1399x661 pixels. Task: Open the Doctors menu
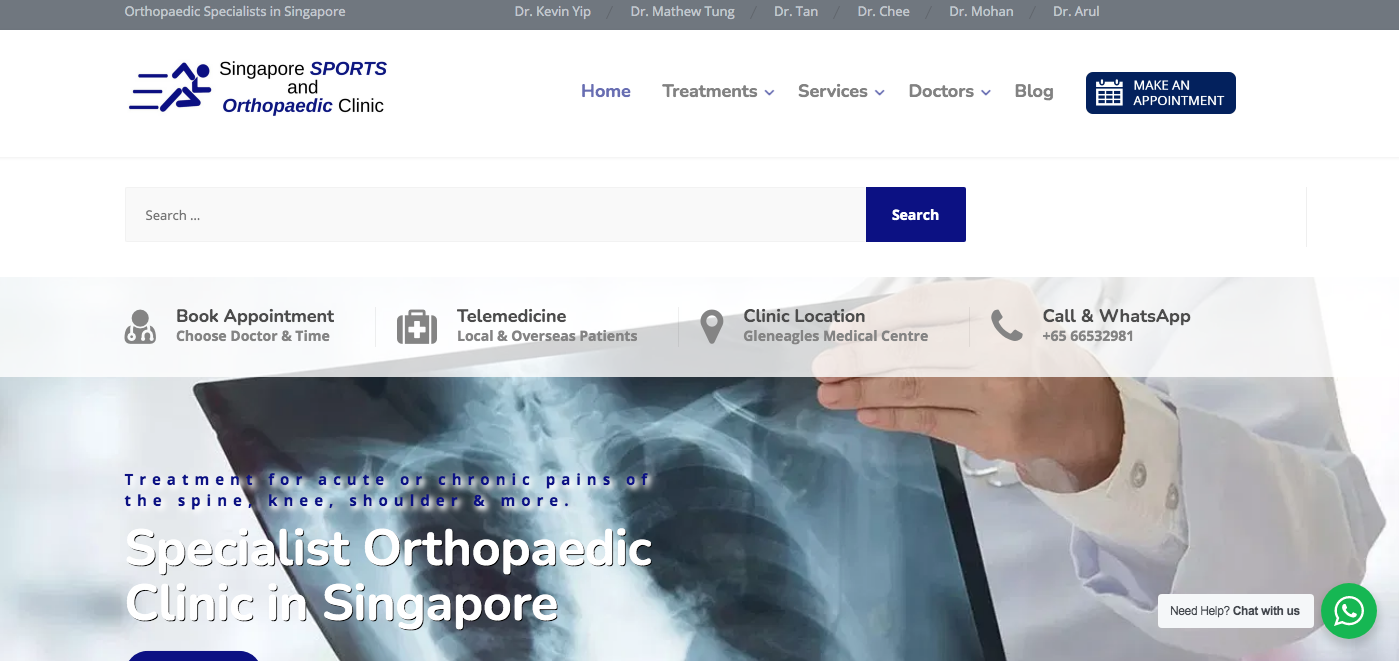coord(941,91)
